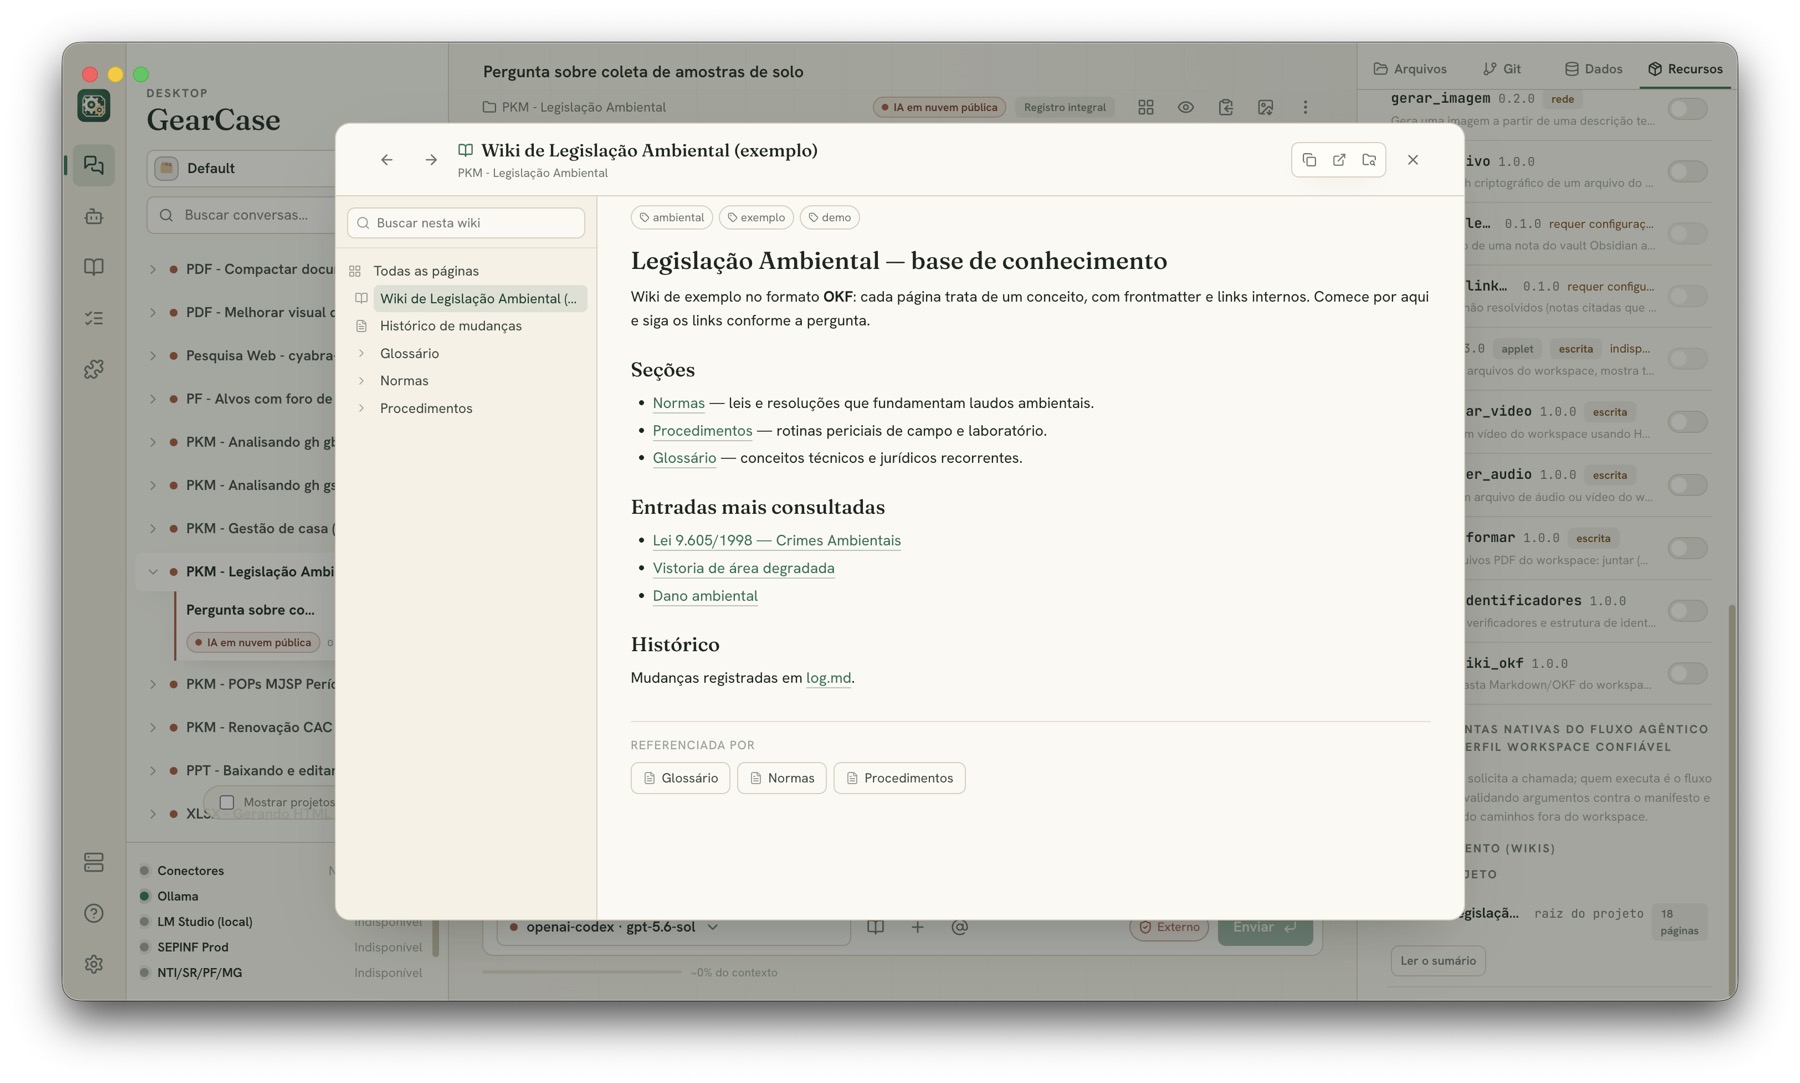Open the agents robot icon in left rail
This screenshot has height=1083, width=1800.
(94, 216)
